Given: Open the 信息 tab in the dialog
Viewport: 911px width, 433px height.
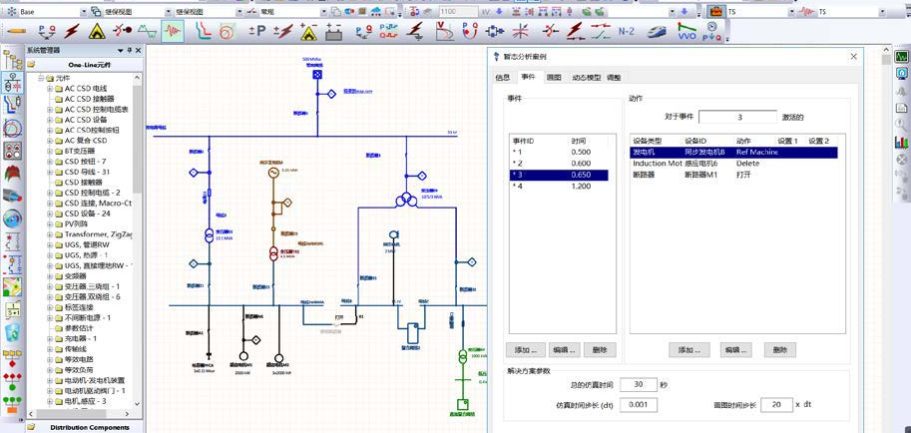Looking at the screenshot, I should tap(503, 77).
